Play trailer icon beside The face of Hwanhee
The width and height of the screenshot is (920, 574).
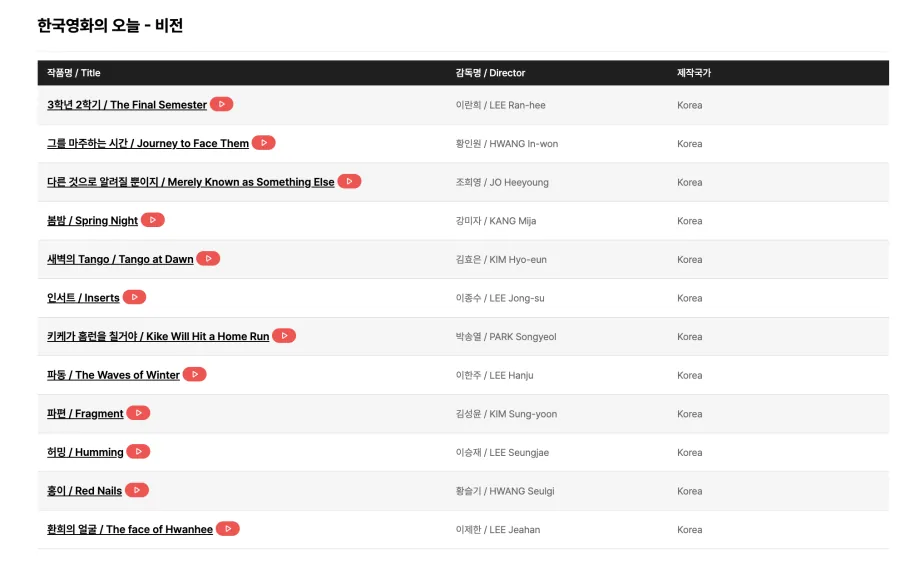point(228,529)
